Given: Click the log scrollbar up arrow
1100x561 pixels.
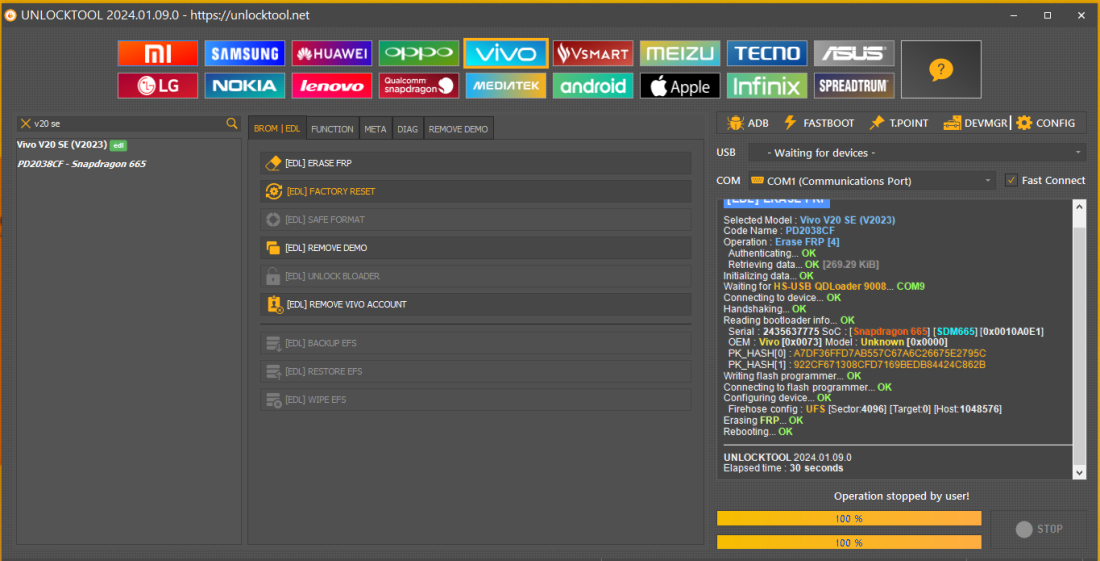Looking at the screenshot, I should click(1080, 204).
